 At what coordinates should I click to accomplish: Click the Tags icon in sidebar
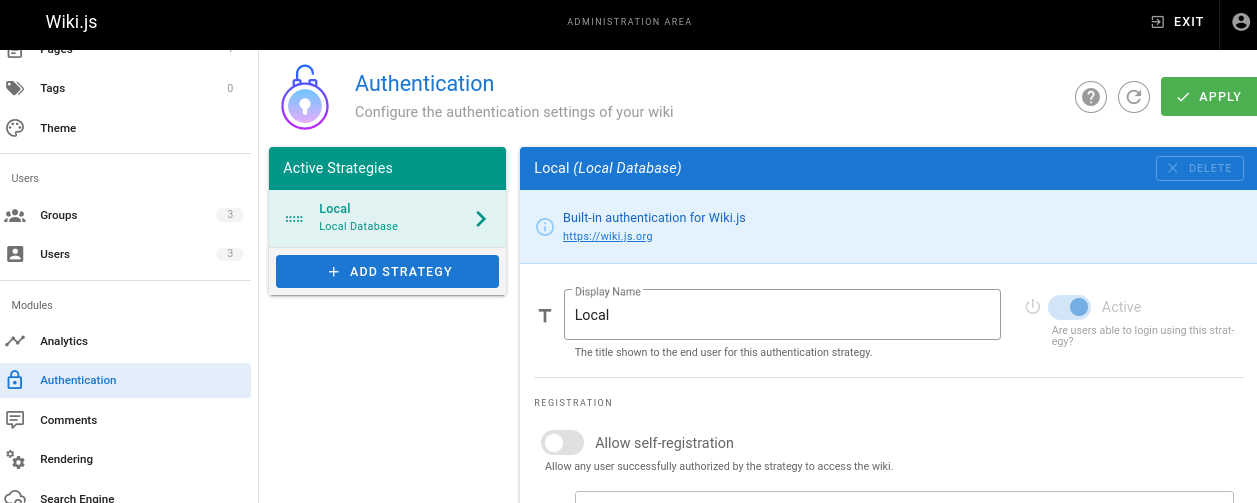(x=15, y=88)
